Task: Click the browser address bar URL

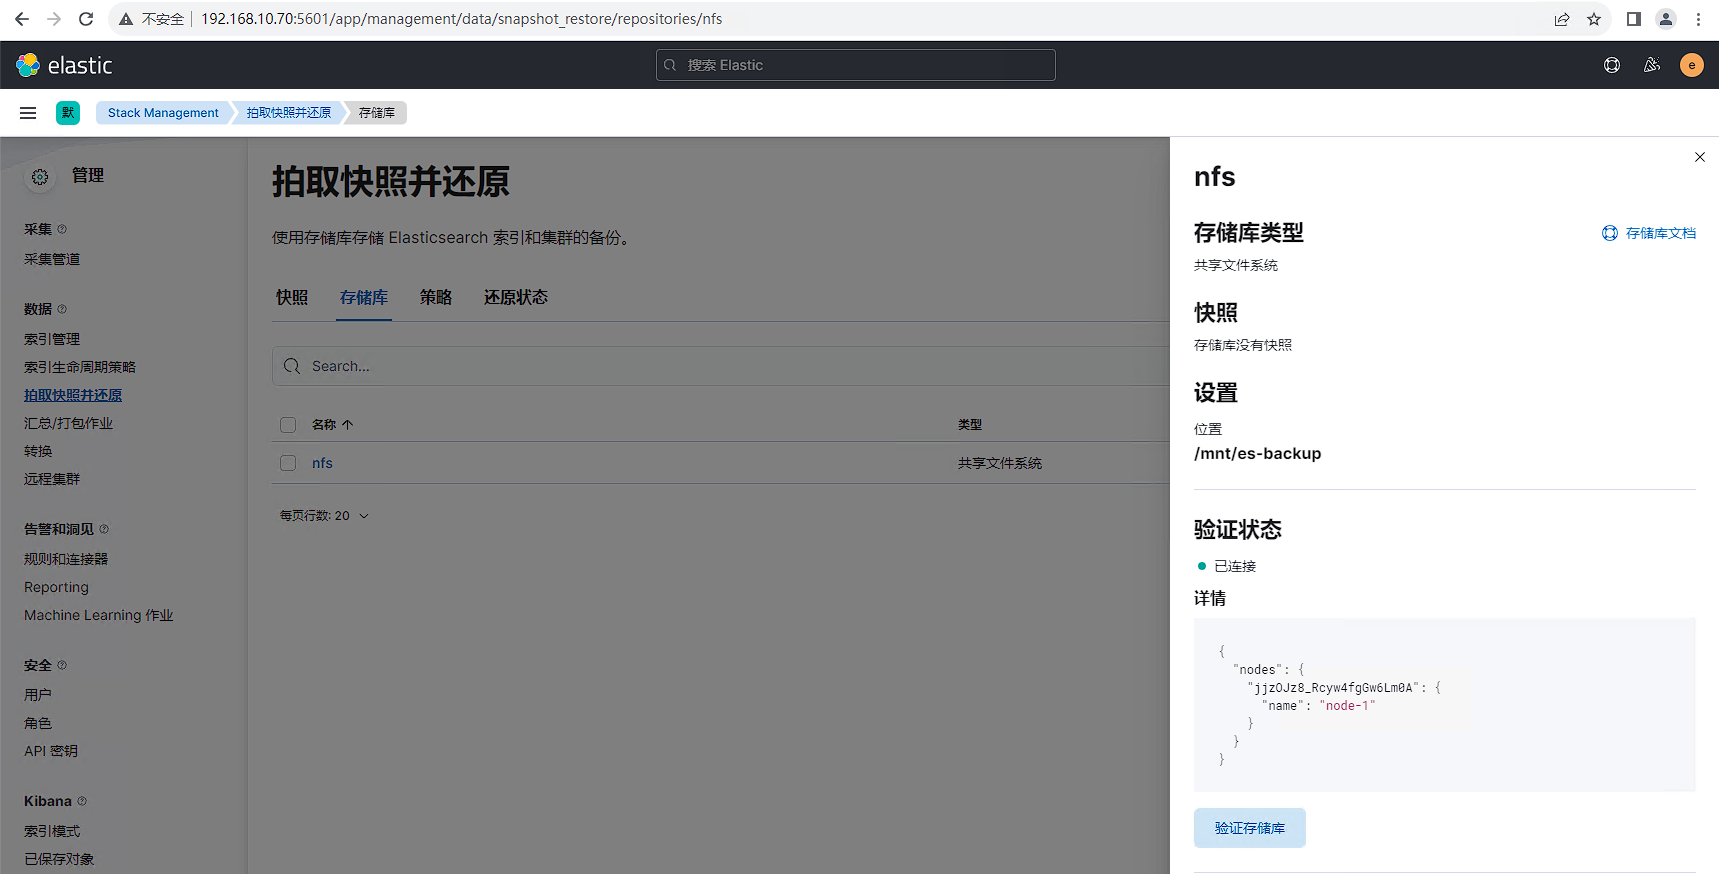Action: [x=461, y=19]
